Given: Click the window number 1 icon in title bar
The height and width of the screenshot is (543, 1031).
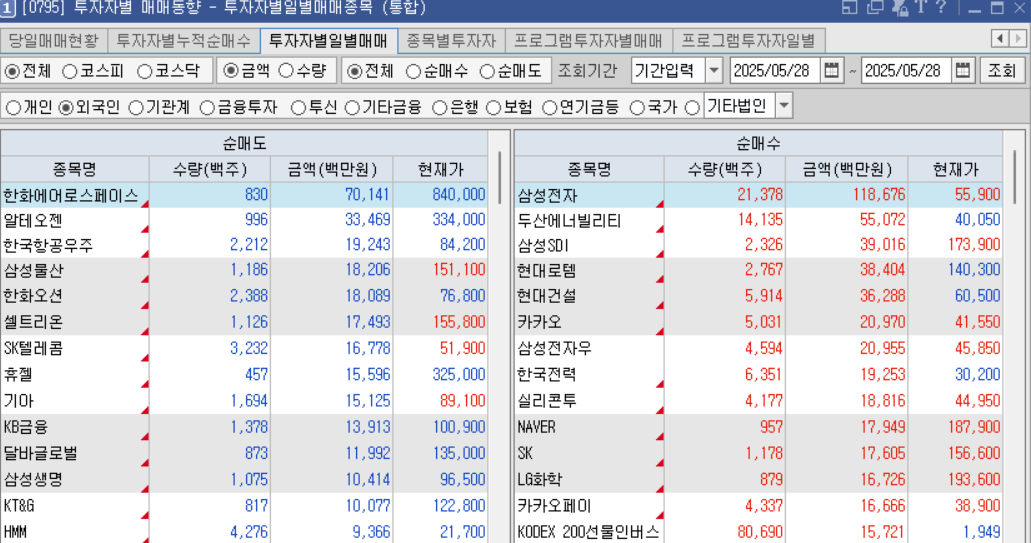Looking at the screenshot, I should coord(7,9).
